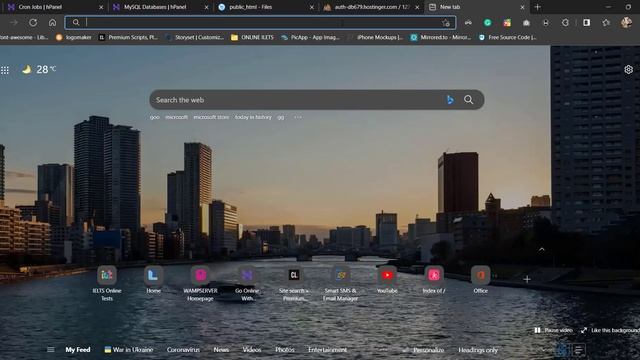The width and height of the screenshot is (640, 360).
Task: Go to the browser home page icon
Action: (52, 23)
